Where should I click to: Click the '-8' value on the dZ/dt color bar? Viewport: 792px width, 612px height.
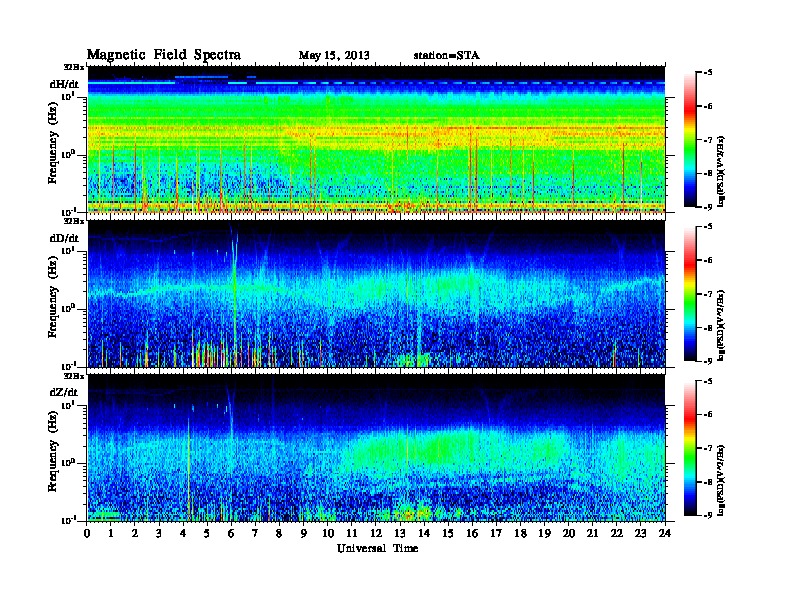click(708, 482)
